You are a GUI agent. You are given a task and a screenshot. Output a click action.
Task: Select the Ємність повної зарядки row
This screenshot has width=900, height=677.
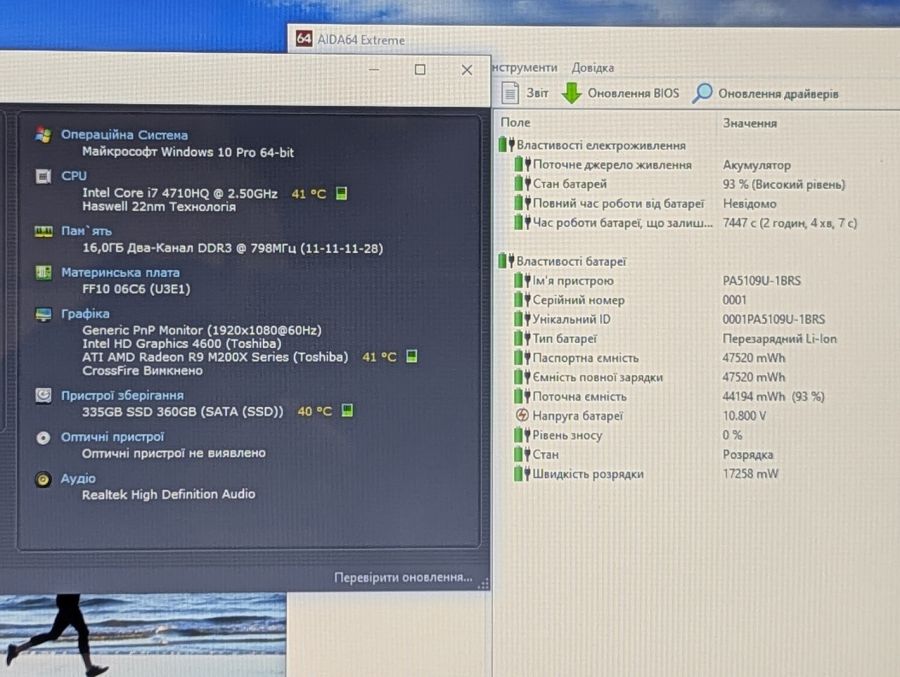tap(686, 377)
